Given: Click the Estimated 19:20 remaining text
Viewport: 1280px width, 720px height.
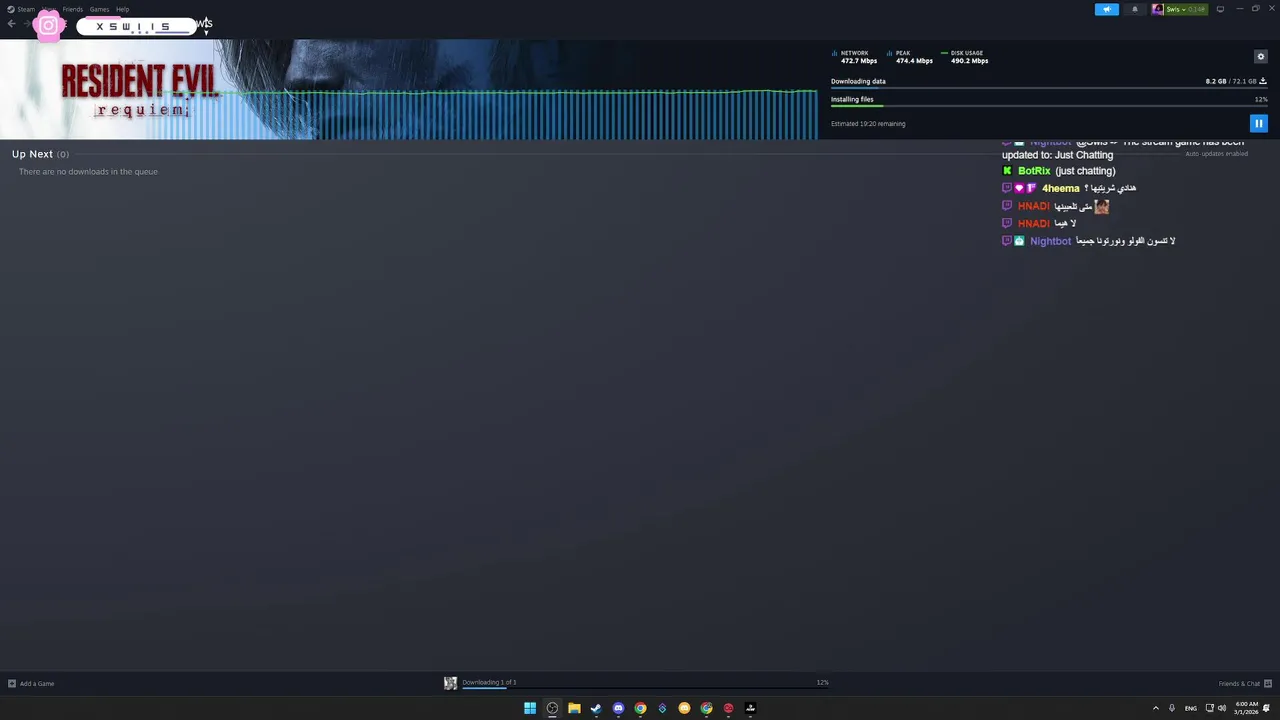Looking at the screenshot, I should click(x=868, y=124).
